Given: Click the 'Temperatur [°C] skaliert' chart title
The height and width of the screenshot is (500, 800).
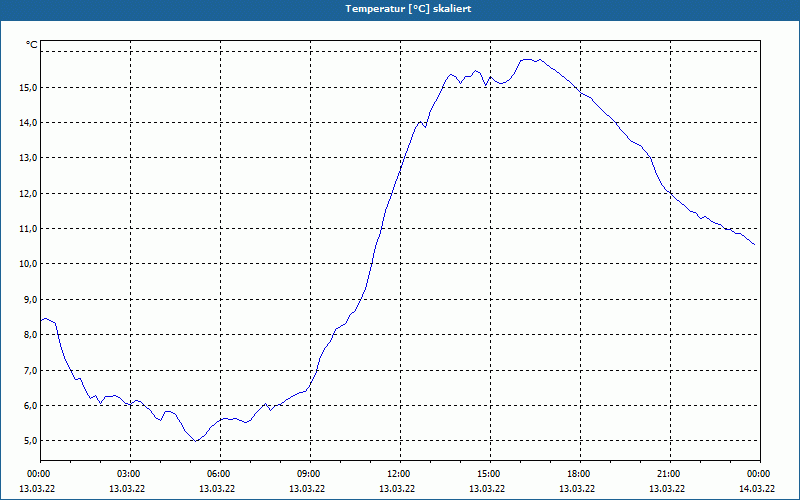Looking at the screenshot, I should click(x=408, y=9).
